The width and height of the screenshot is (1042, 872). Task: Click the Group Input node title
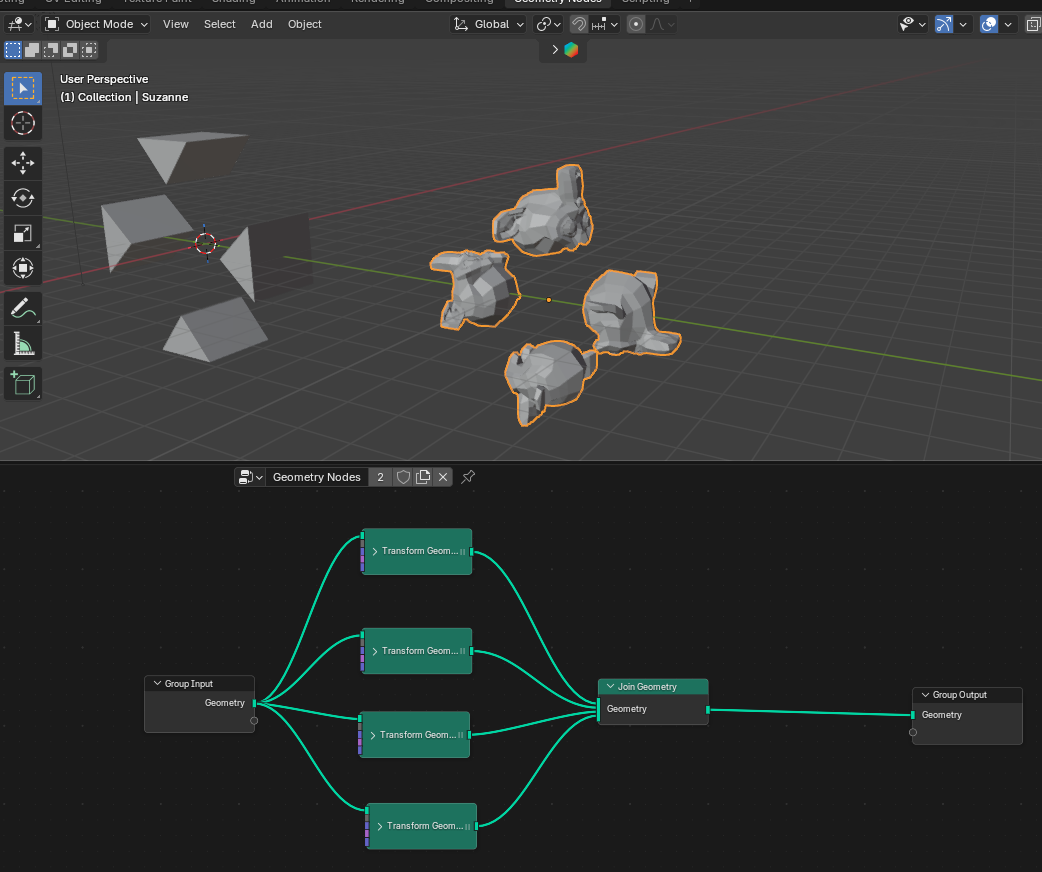[x=189, y=683]
